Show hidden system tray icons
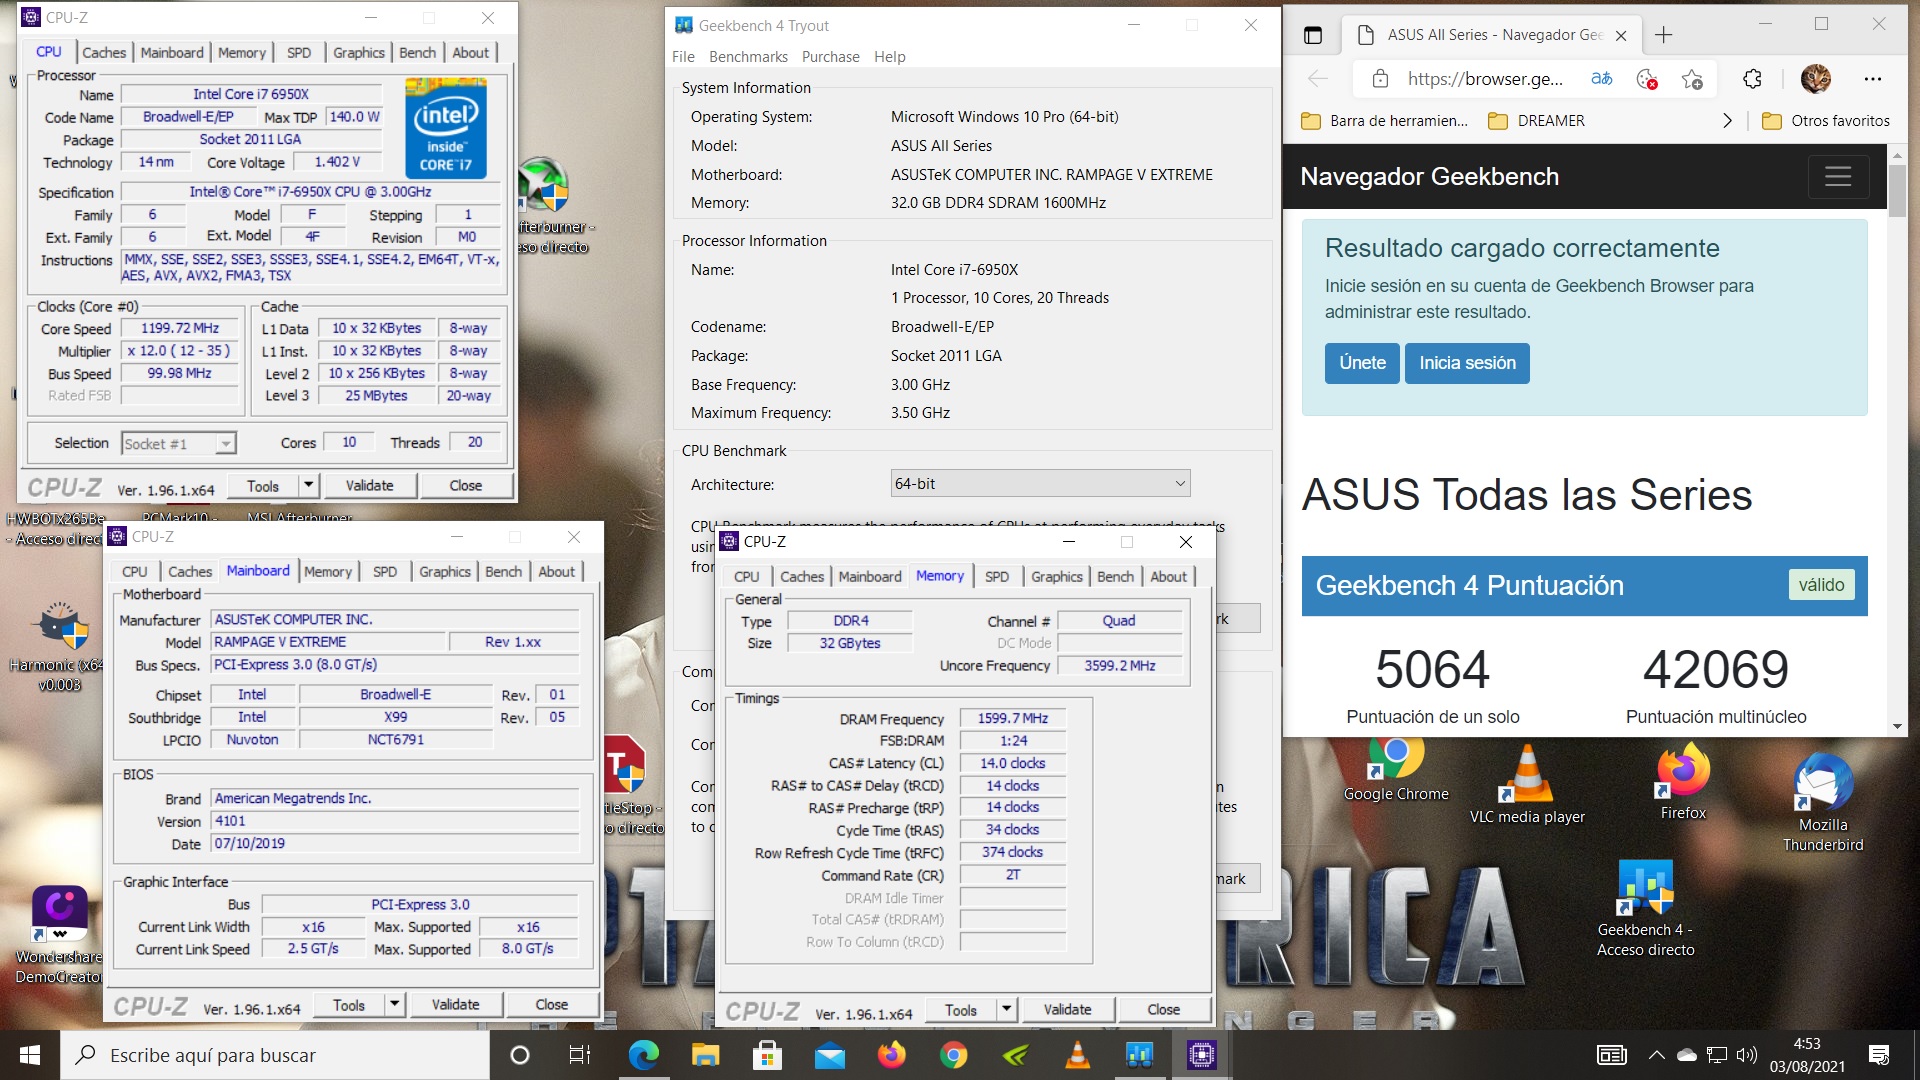Image resolution: width=1920 pixels, height=1080 pixels. (x=1656, y=1055)
